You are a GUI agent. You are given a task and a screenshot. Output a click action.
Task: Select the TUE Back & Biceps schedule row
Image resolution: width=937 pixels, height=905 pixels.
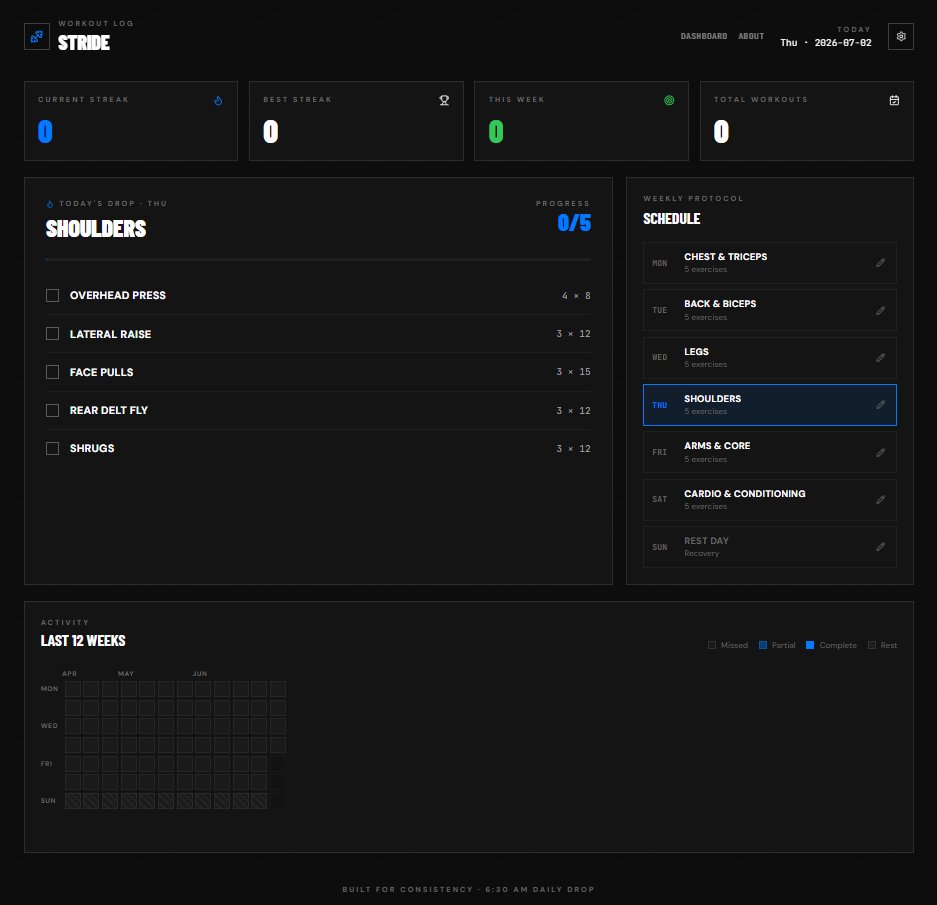coord(770,310)
